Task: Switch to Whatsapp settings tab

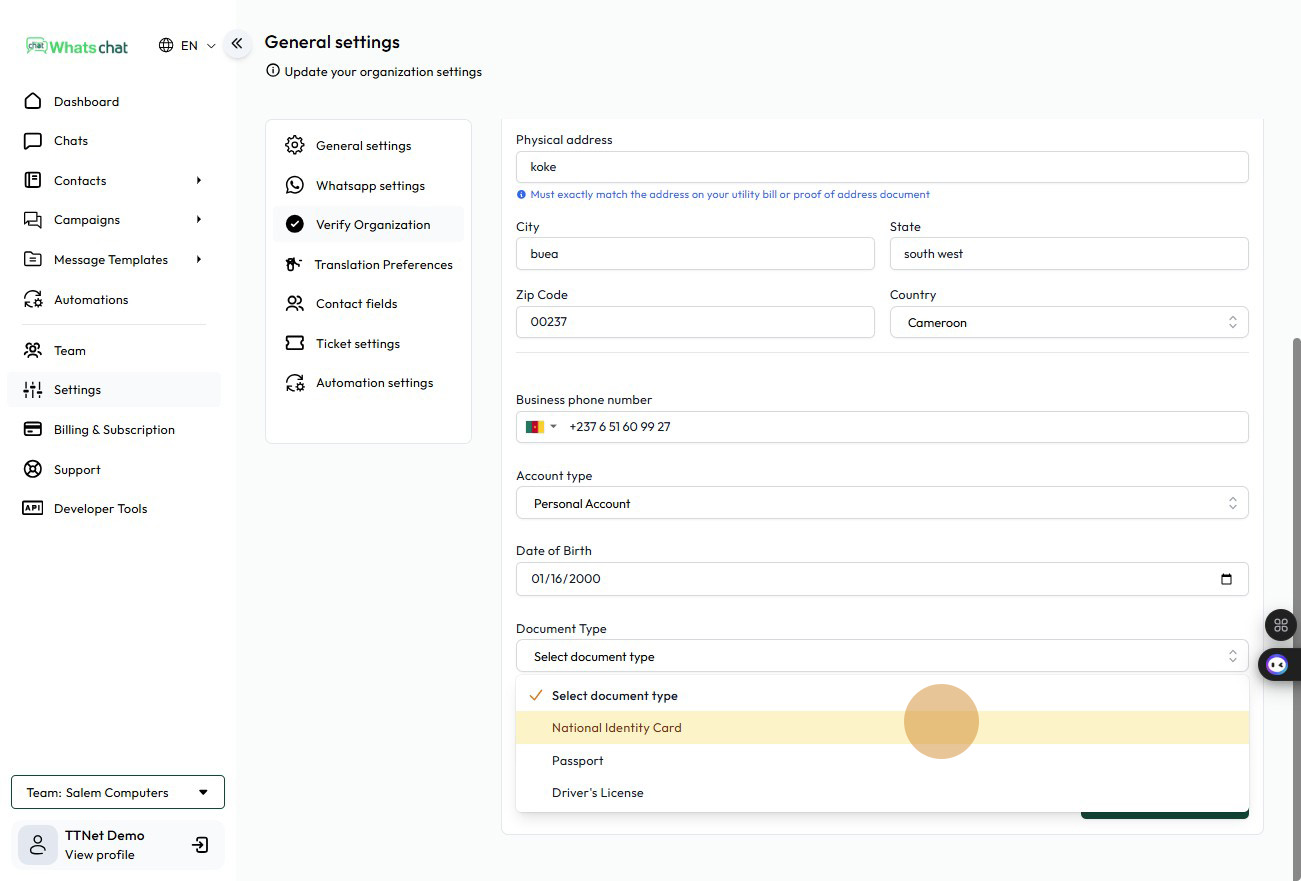Action: click(x=369, y=186)
